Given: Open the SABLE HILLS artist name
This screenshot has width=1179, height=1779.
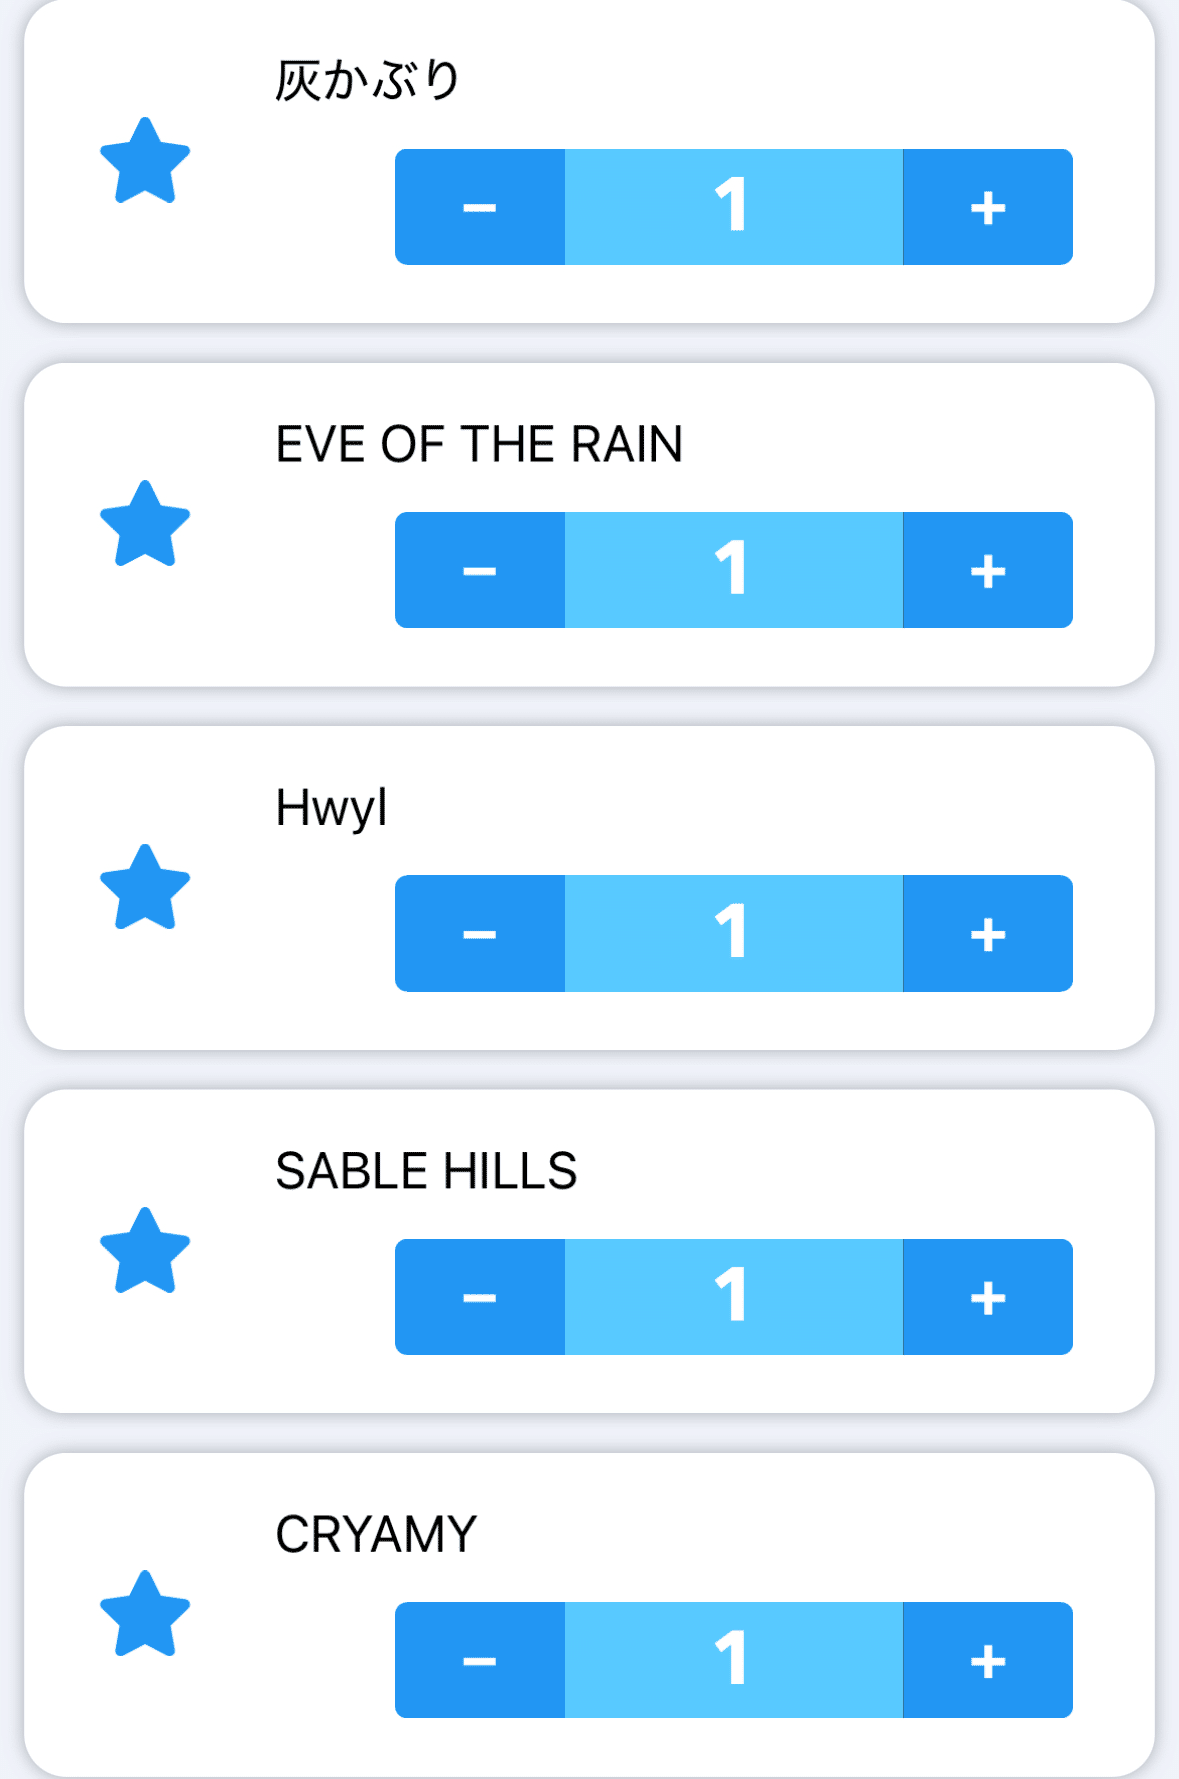Looking at the screenshot, I should click(x=426, y=1171).
